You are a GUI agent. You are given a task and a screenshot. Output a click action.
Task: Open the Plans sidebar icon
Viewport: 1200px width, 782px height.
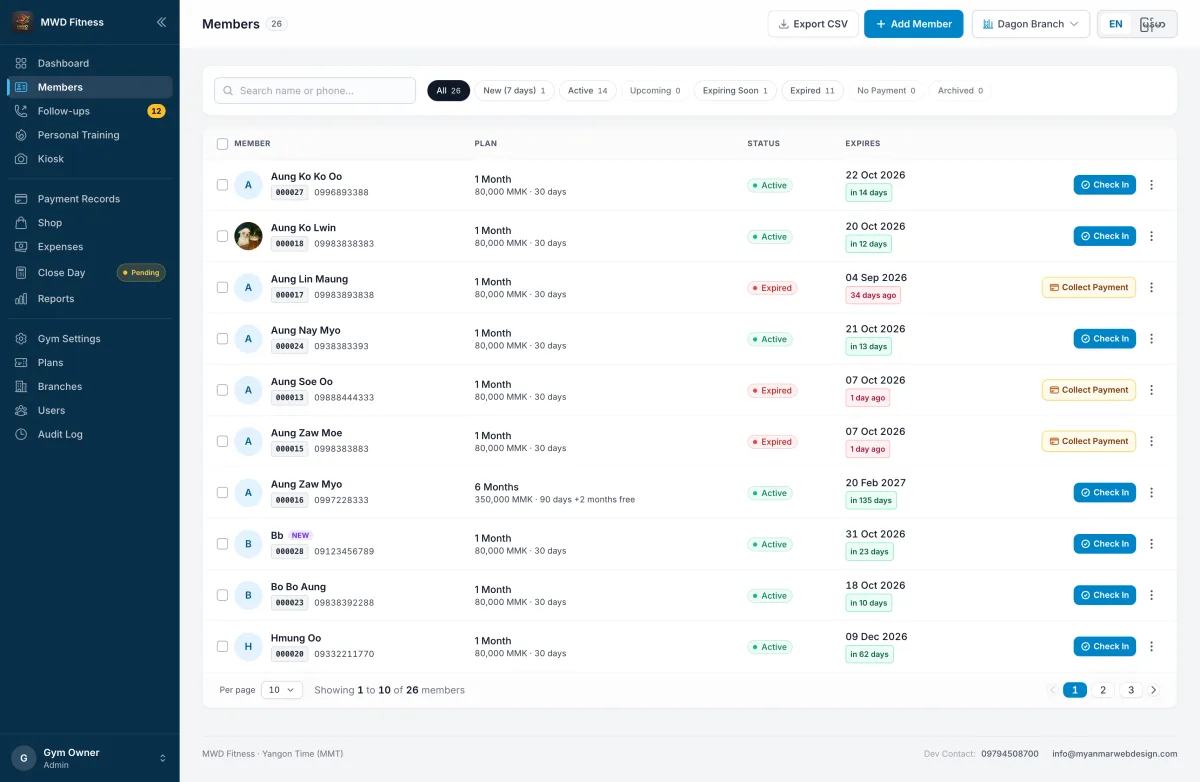tap(21, 363)
